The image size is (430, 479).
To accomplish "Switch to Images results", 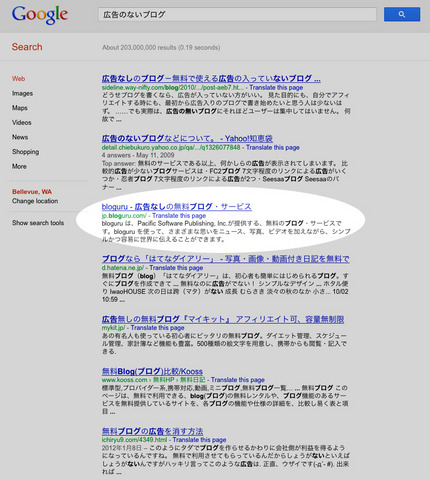I will 22,93.
